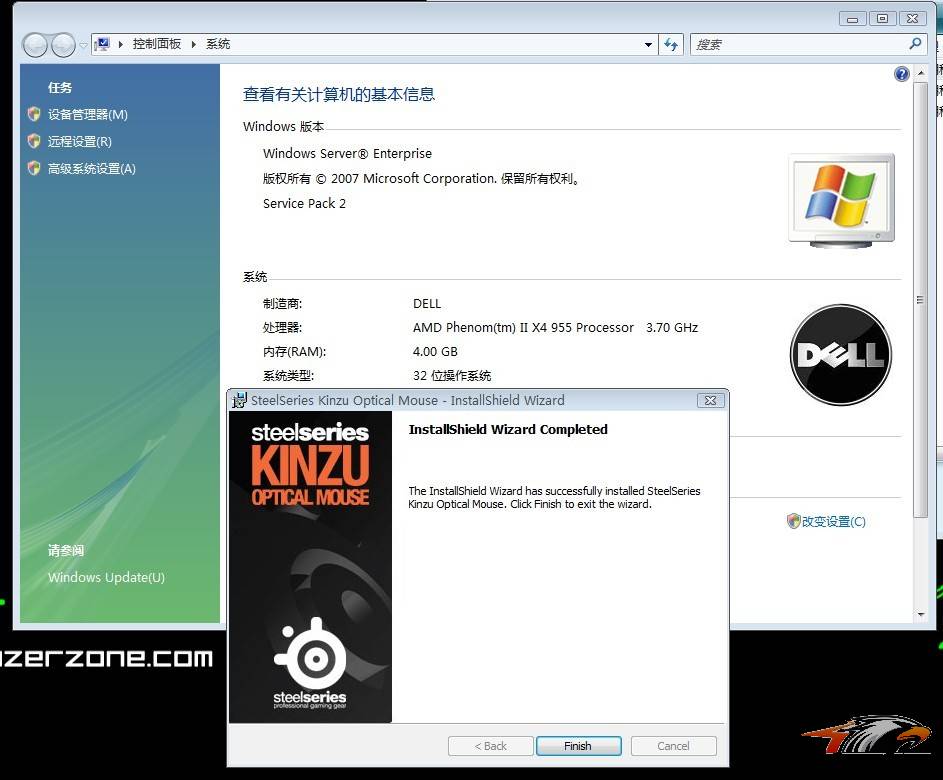Click the 'AMD Phenom(tm) II X4 955 Processor' value
This screenshot has width=943, height=780.
(x=523, y=328)
